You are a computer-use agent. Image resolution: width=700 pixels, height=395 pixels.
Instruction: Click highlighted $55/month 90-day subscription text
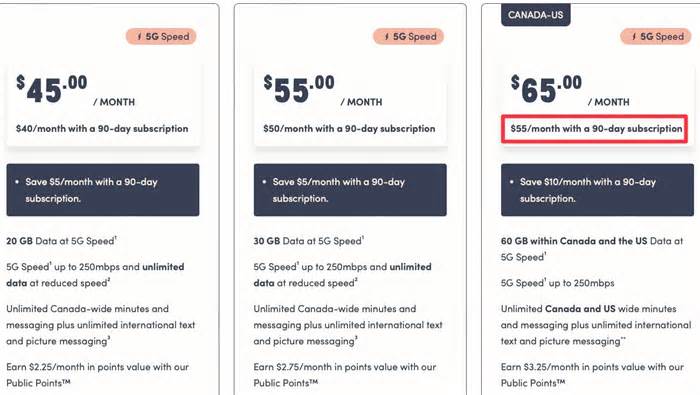click(596, 129)
